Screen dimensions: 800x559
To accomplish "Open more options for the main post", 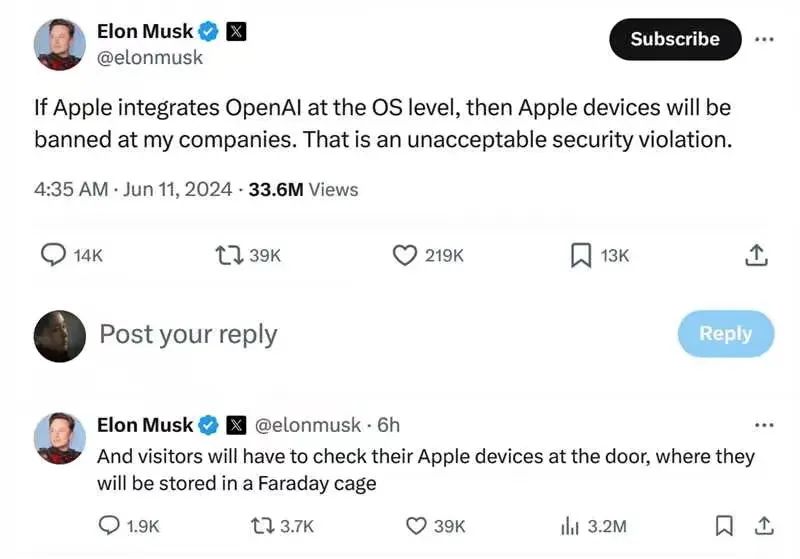I will [764, 39].
